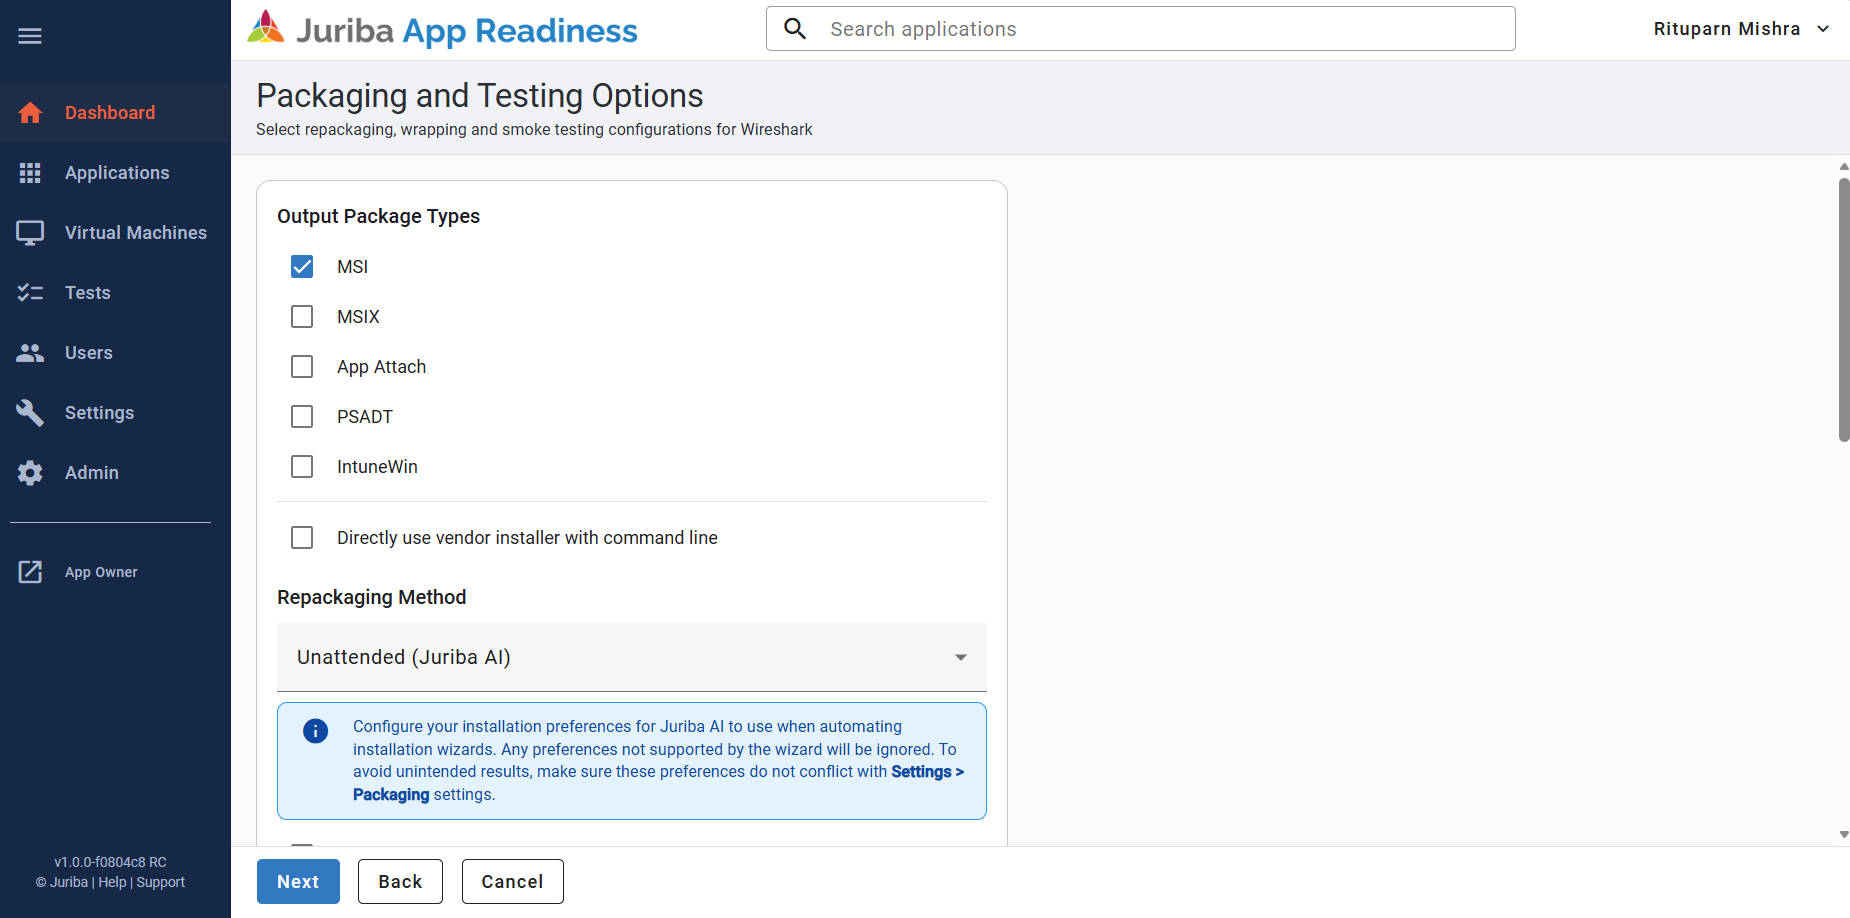
Task: Click the Next button
Action: click(x=298, y=882)
